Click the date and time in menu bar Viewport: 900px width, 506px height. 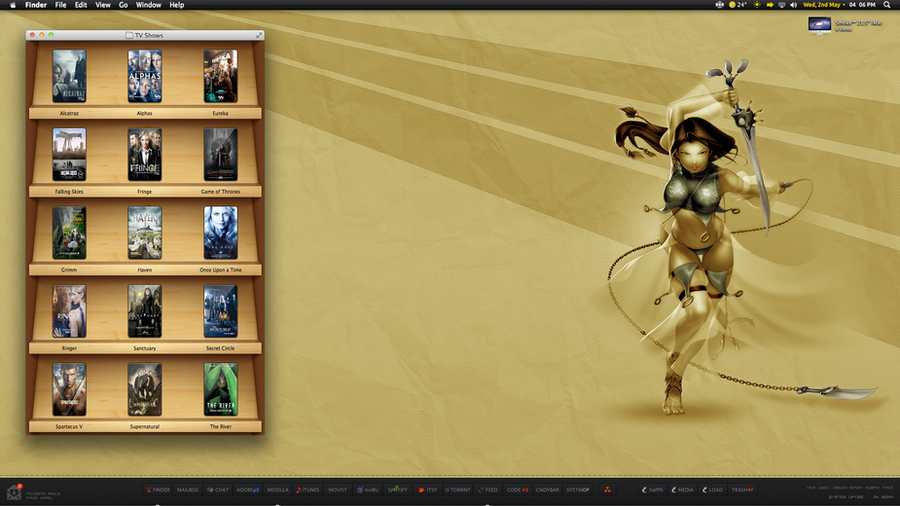pyautogui.click(x=839, y=5)
